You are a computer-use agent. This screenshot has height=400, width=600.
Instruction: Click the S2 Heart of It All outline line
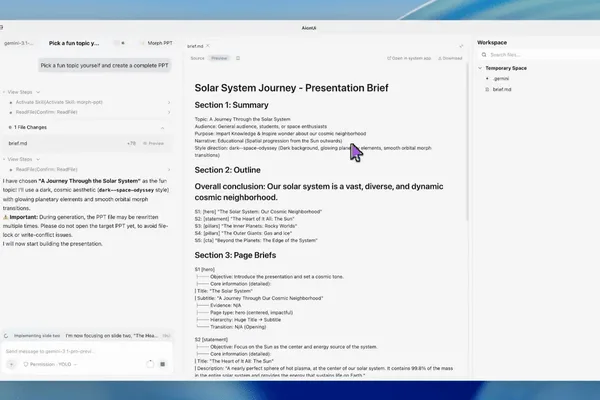[x=245, y=219]
